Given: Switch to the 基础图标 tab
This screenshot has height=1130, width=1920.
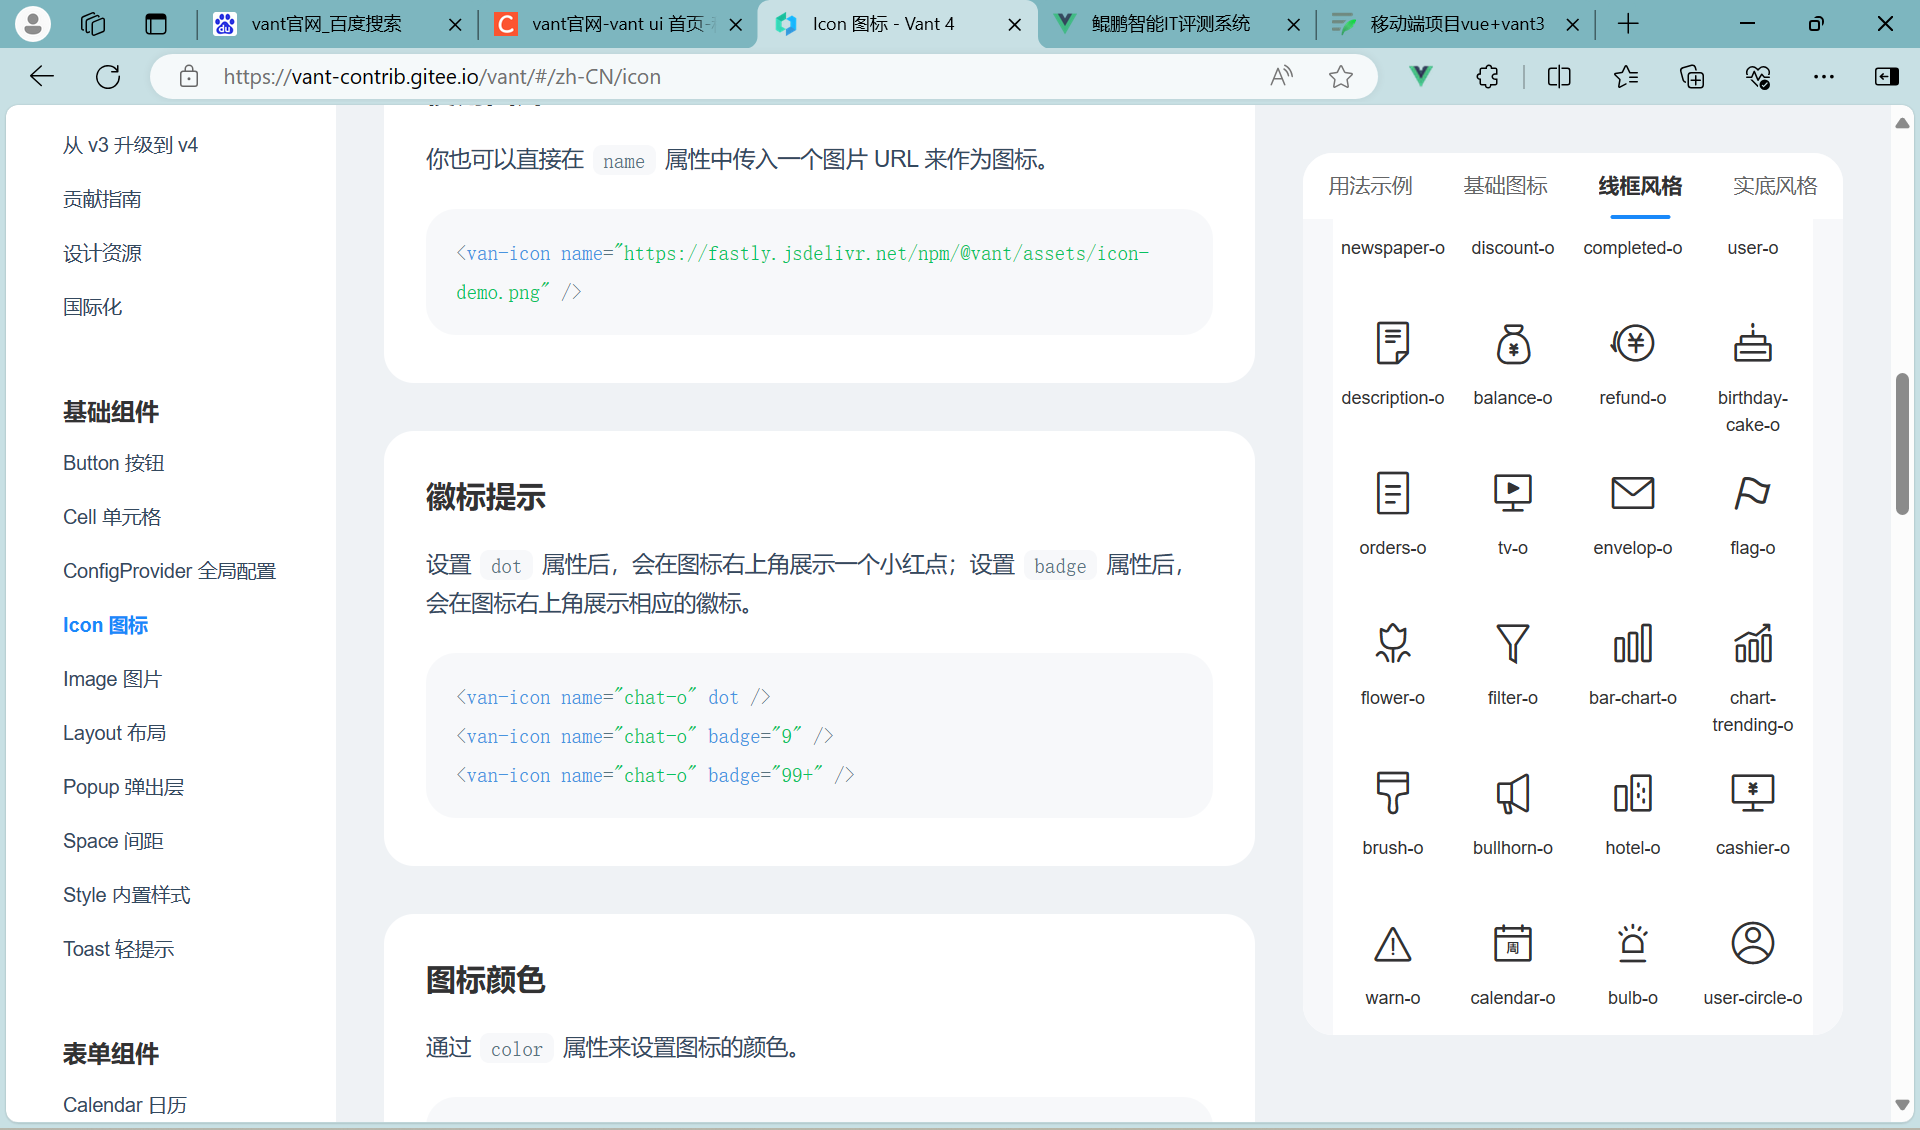Looking at the screenshot, I should pos(1505,186).
